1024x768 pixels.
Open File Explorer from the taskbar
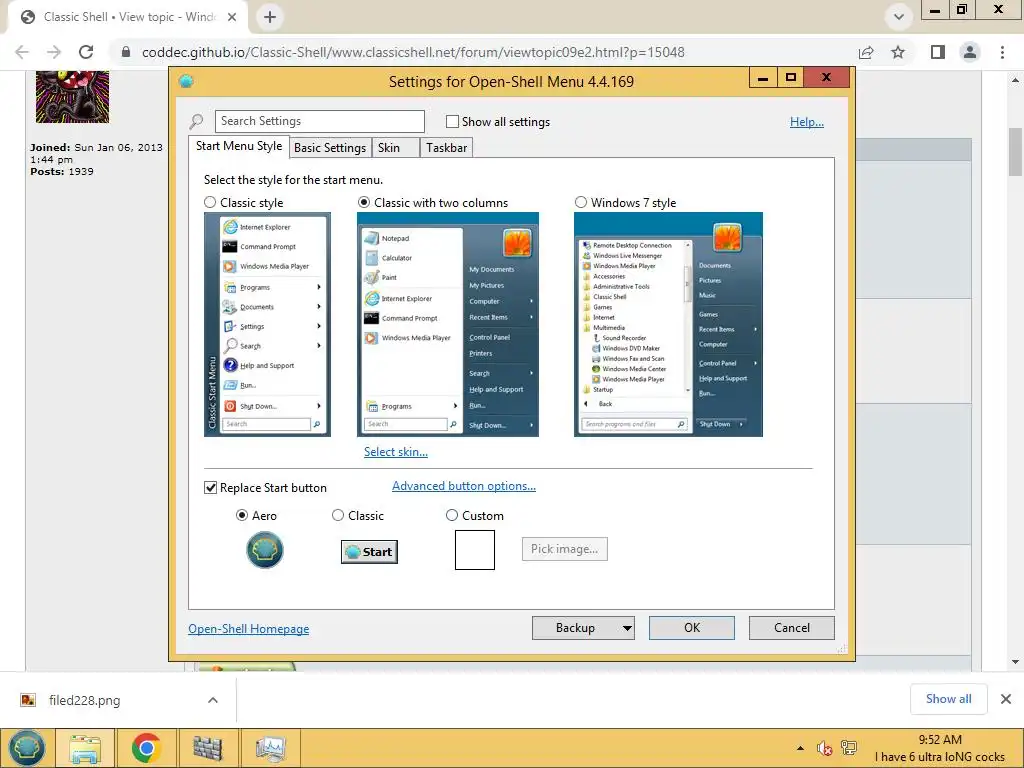pos(85,748)
